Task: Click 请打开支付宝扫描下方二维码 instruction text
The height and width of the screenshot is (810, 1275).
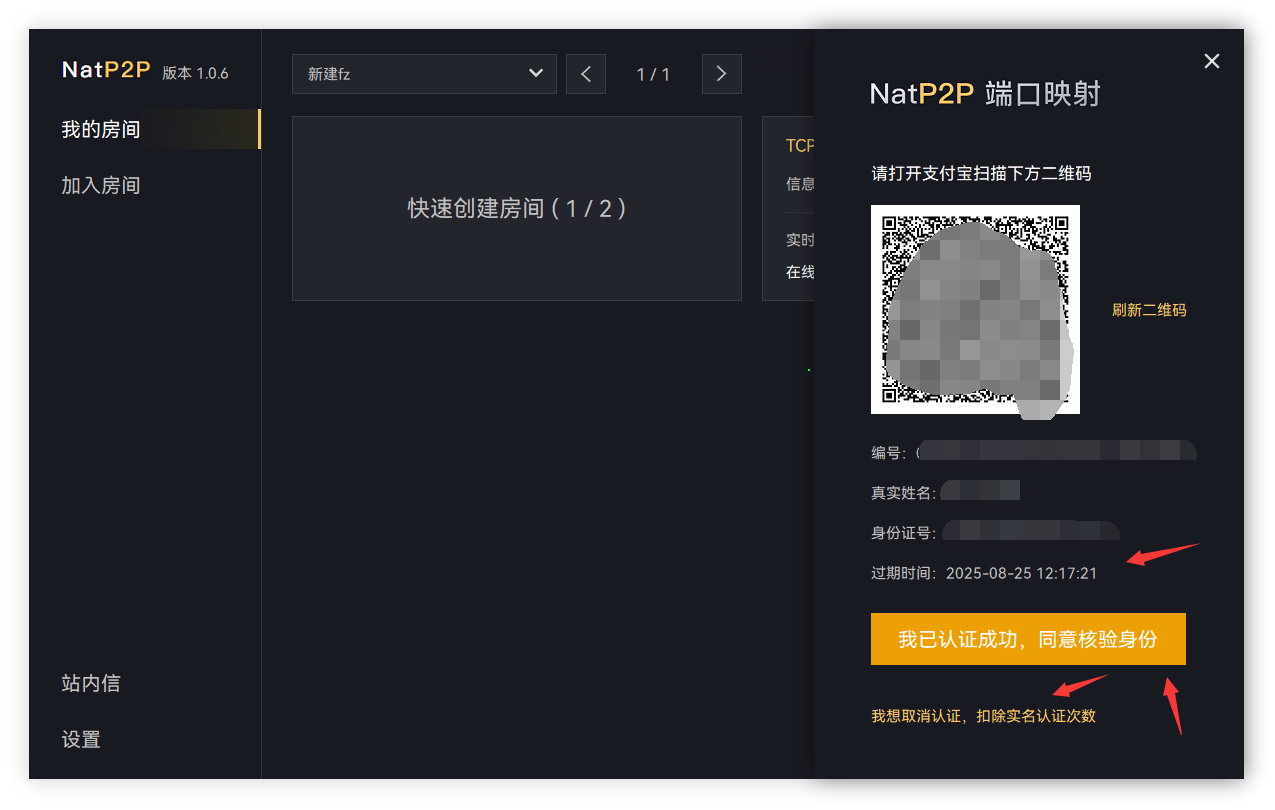Action: 981,173
